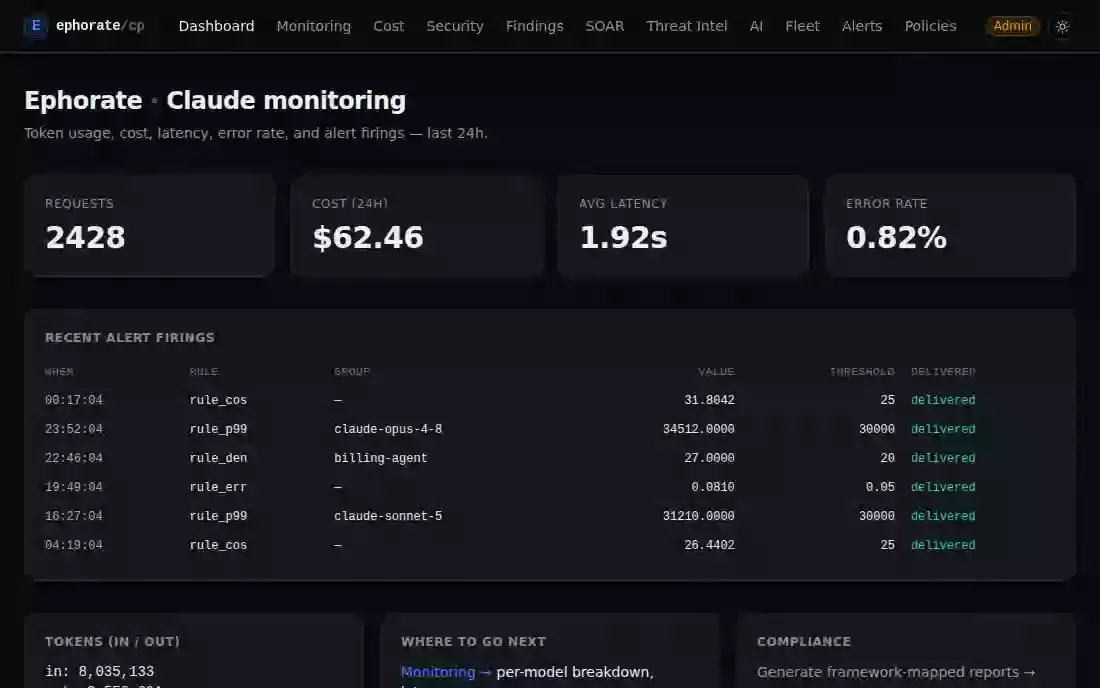Click the THRESHOLD column header
1100x688 pixels.
(862, 372)
